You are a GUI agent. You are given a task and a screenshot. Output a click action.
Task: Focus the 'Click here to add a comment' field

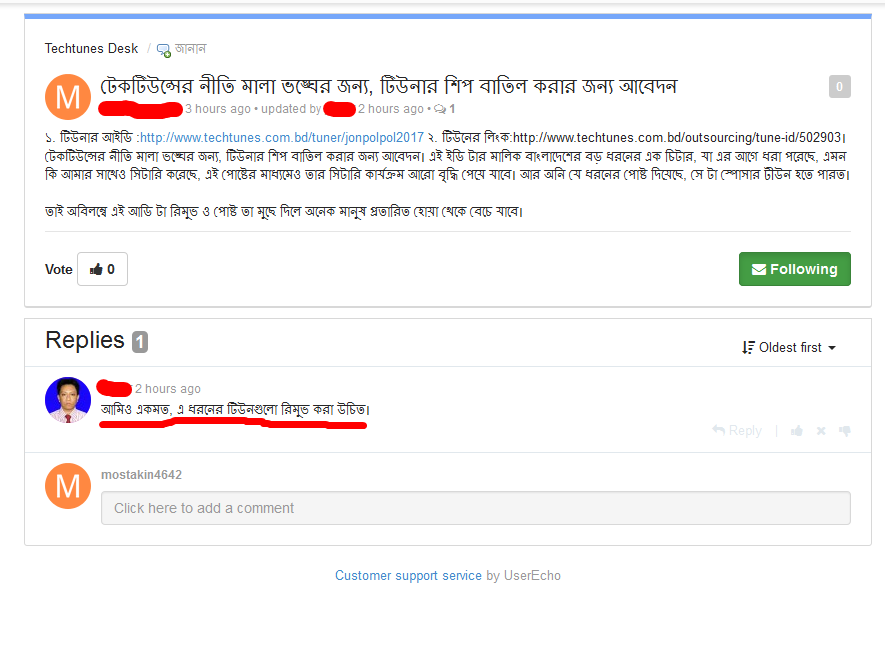click(476, 508)
